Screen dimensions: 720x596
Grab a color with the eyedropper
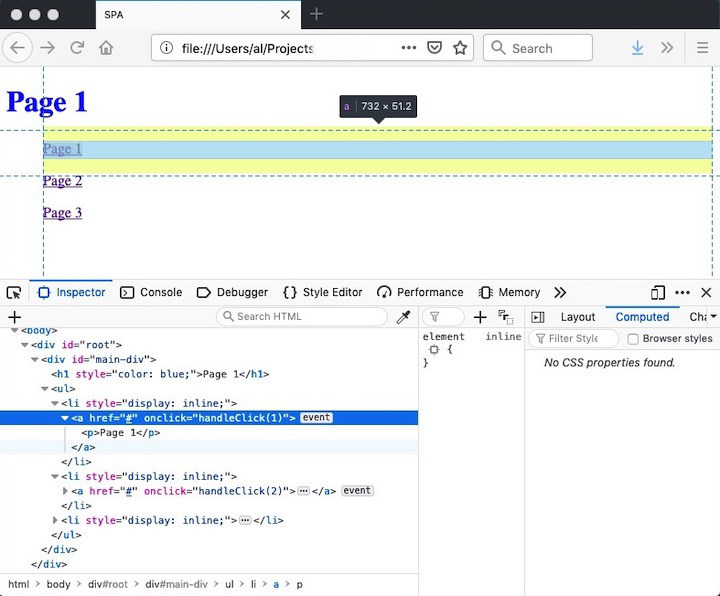(403, 317)
